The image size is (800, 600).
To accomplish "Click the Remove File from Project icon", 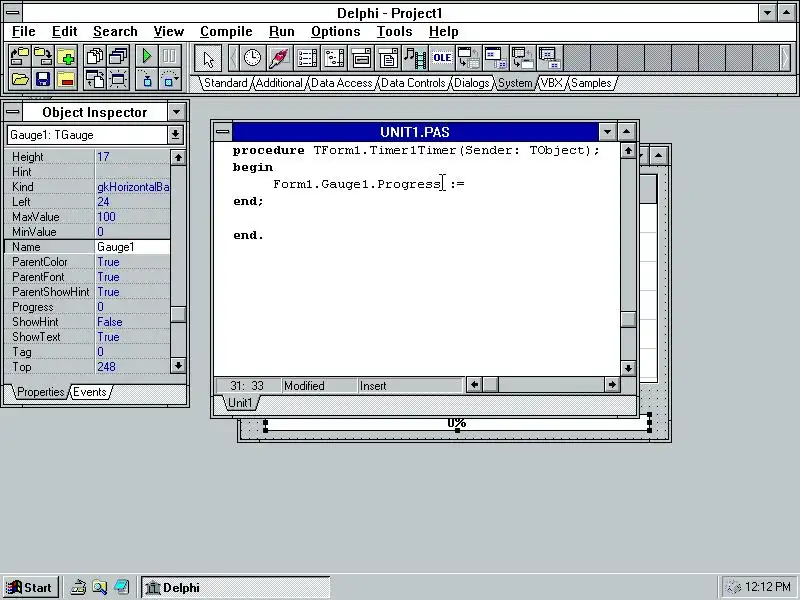I will click(66, 79).
